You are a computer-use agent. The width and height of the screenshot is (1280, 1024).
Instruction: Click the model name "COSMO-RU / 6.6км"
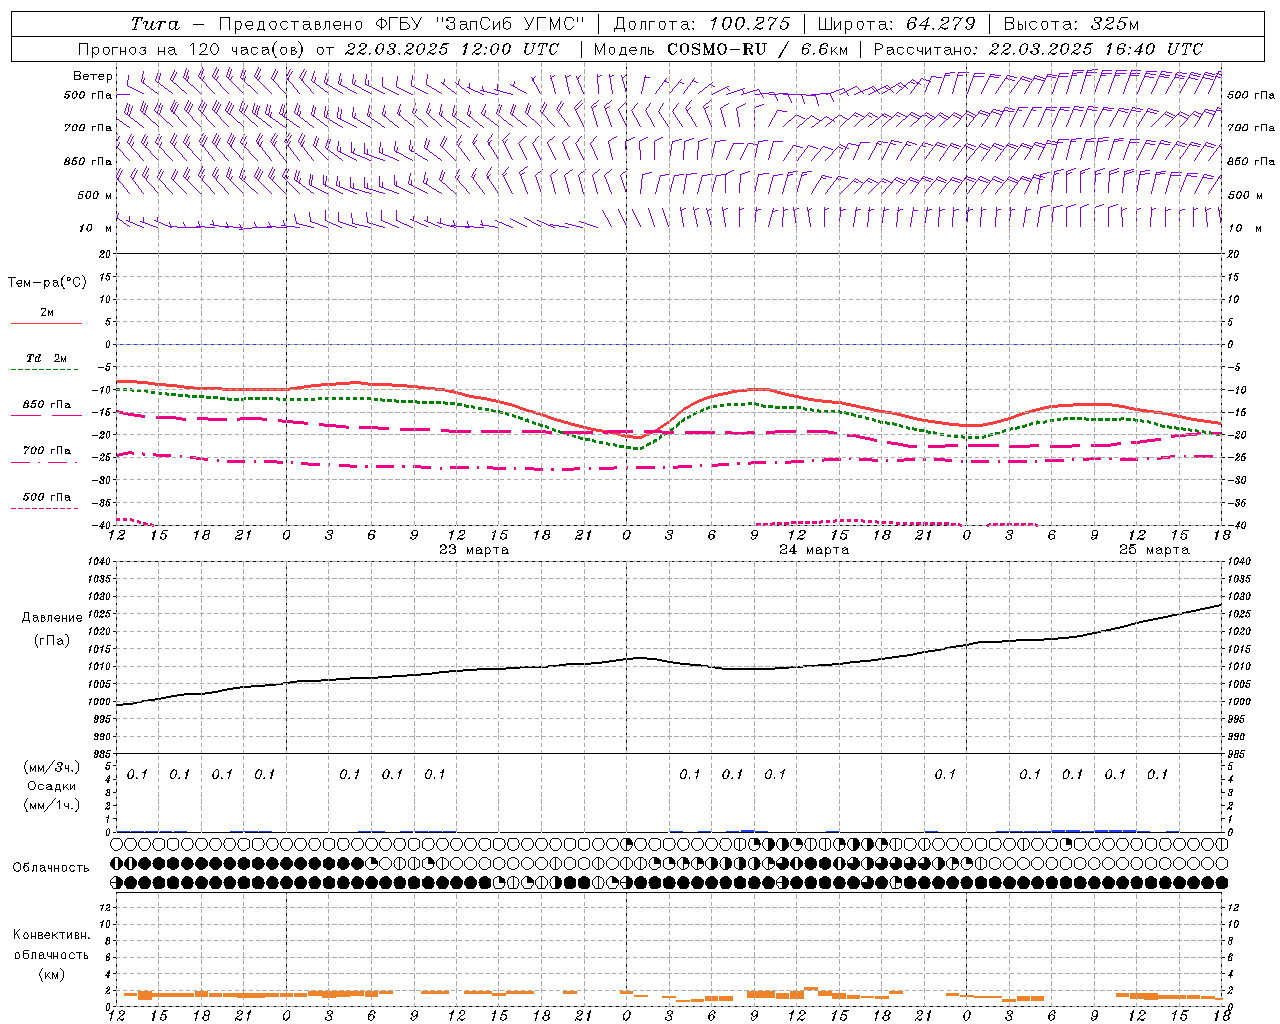(757, 49)
